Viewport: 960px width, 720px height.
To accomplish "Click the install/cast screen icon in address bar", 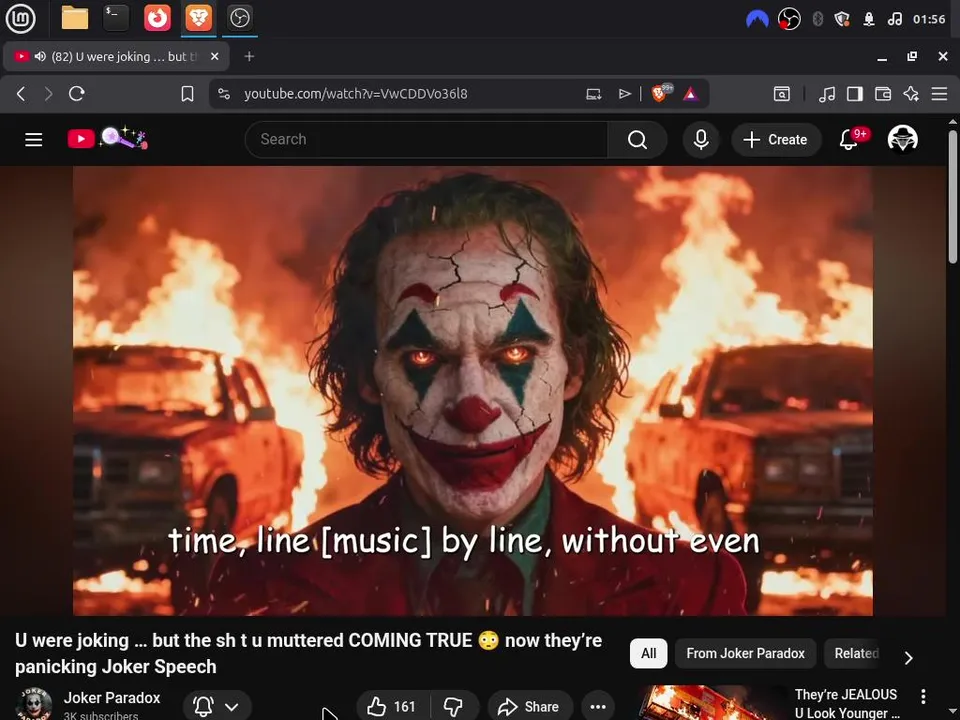I will pos(593,94).
